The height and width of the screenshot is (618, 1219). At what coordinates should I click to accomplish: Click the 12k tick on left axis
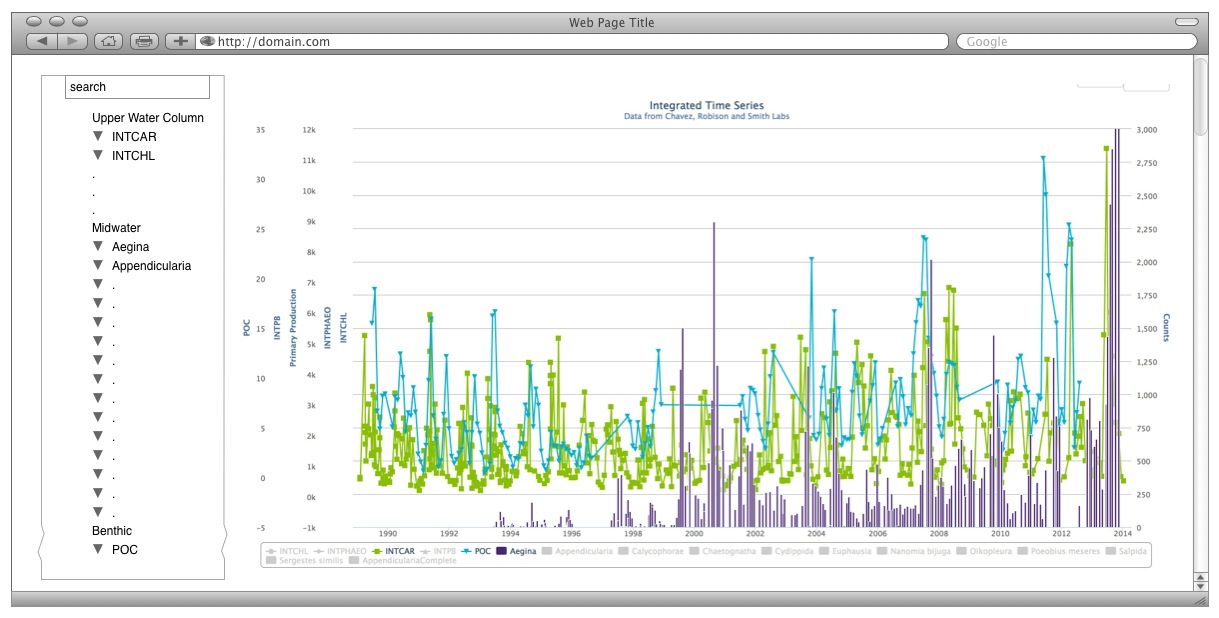pyautogui.click(x=309, y=130)
